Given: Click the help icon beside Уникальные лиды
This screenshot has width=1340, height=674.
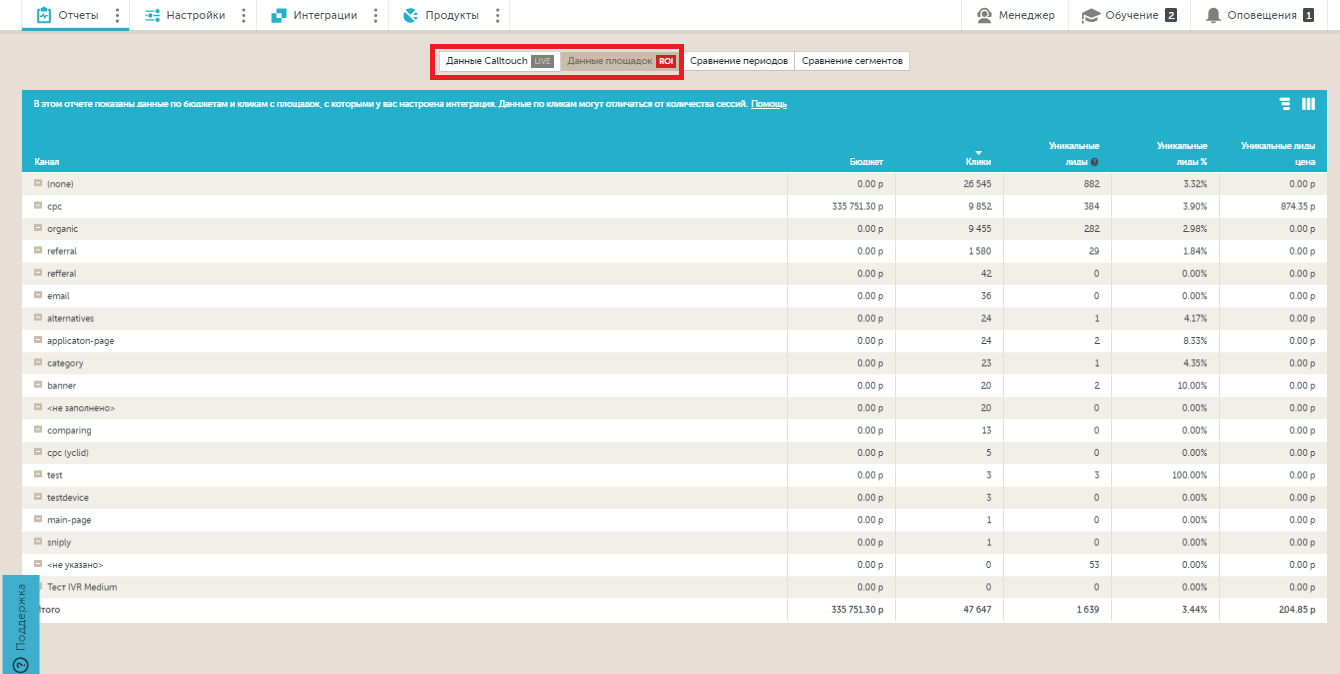Looking at the screenshot, I should 1095,162.
